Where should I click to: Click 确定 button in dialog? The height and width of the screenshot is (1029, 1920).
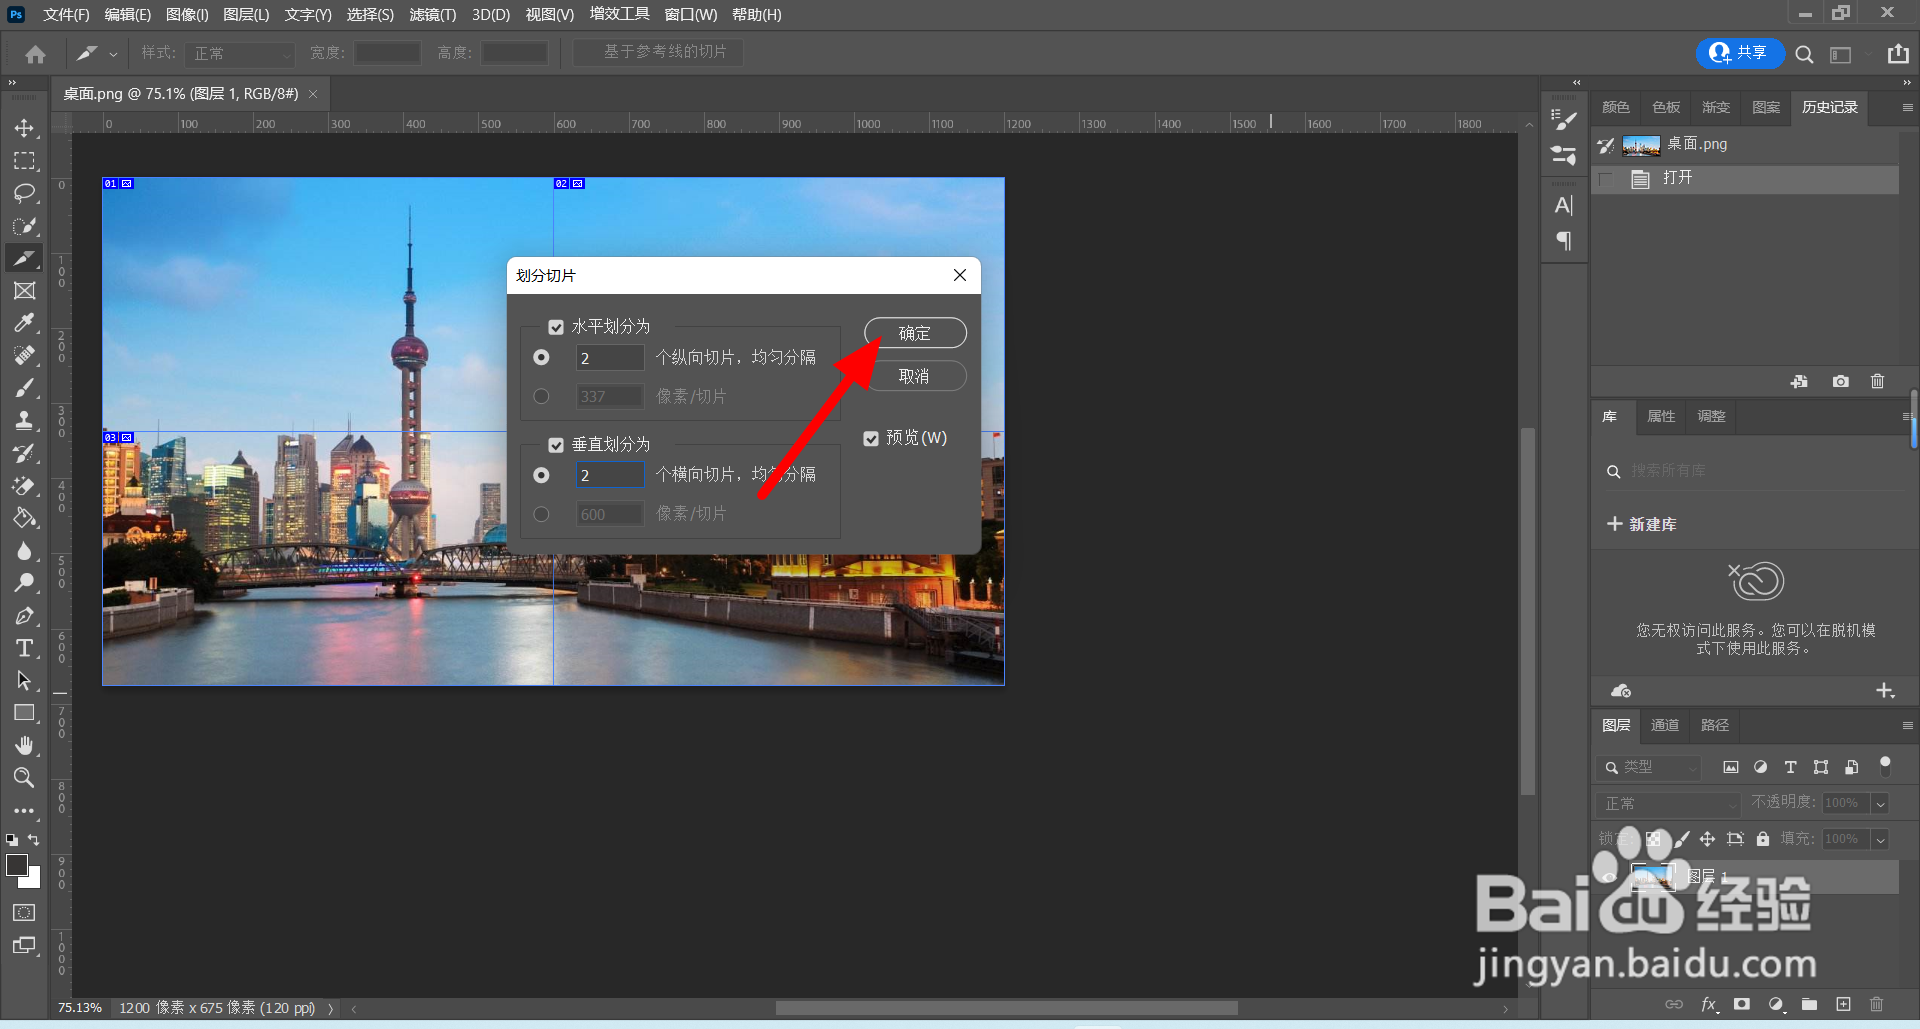[x=915, y=333]
